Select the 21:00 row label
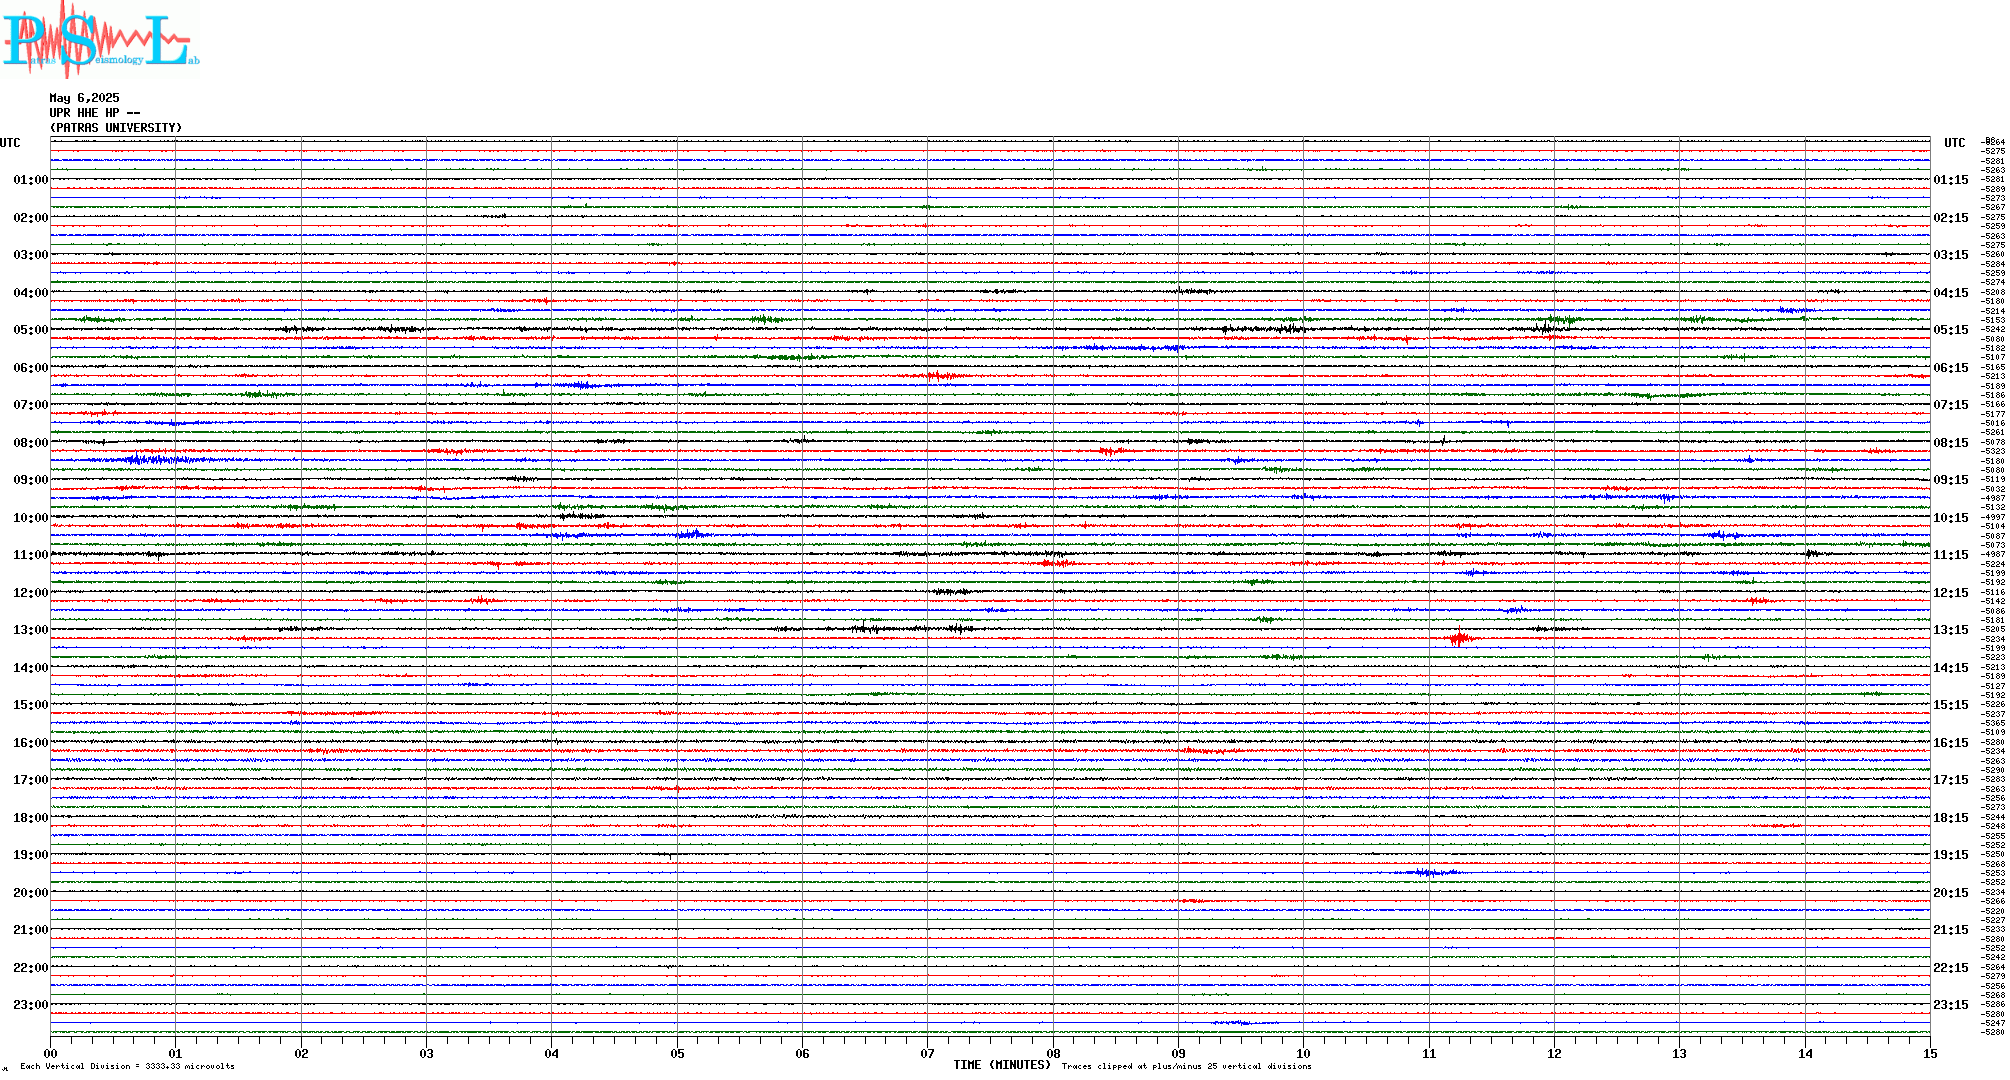Image resolution: width=2010 pixels, height=1080 pixels. pyautogui.click(x=31, y=930)
